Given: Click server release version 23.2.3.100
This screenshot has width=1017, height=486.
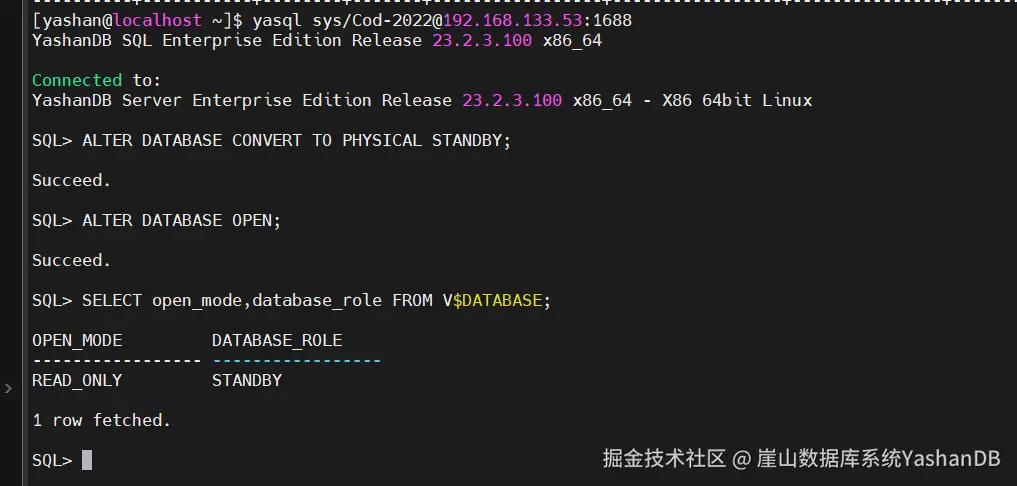Looking at the screenshot, I should coord(512,101).
